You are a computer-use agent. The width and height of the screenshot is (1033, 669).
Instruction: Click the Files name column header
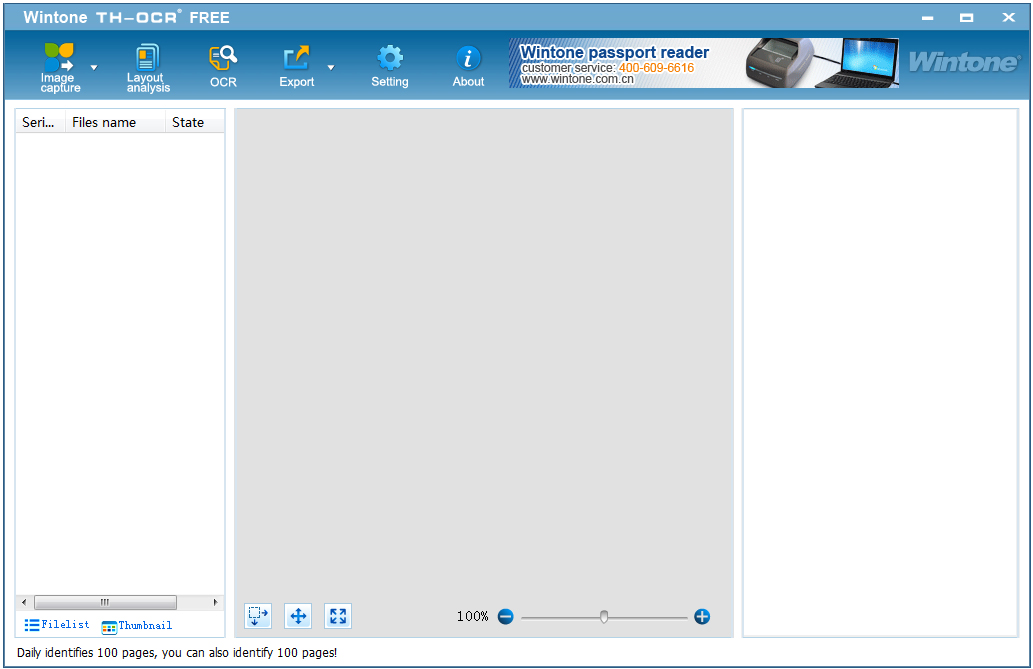pos(103,122)
